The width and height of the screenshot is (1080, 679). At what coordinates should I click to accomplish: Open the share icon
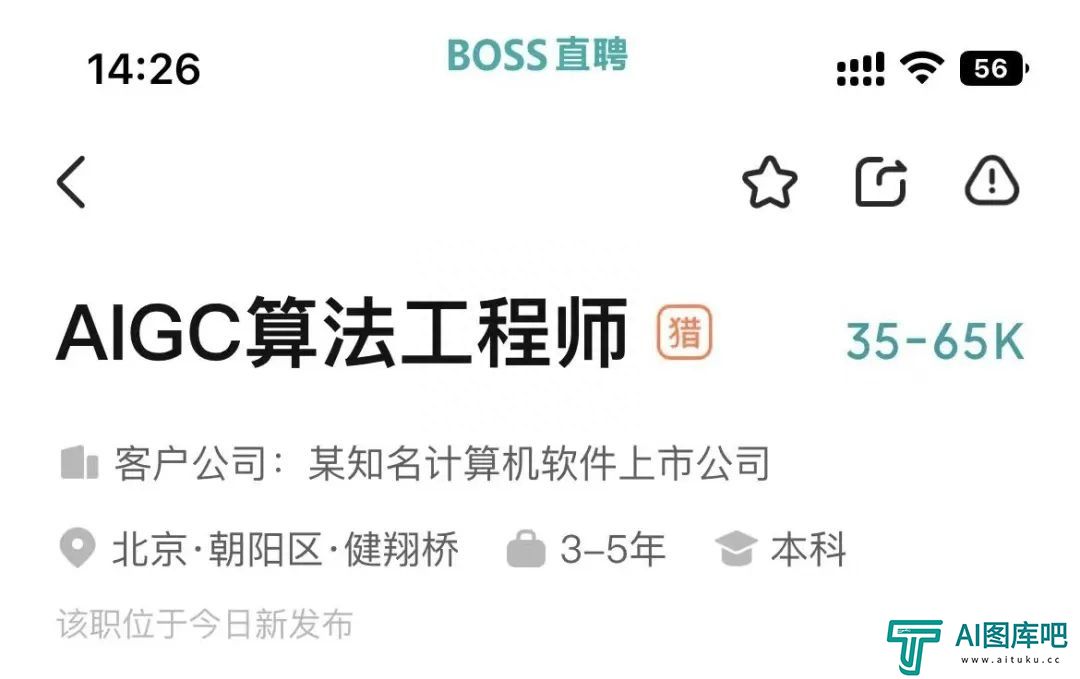[881, 182]
